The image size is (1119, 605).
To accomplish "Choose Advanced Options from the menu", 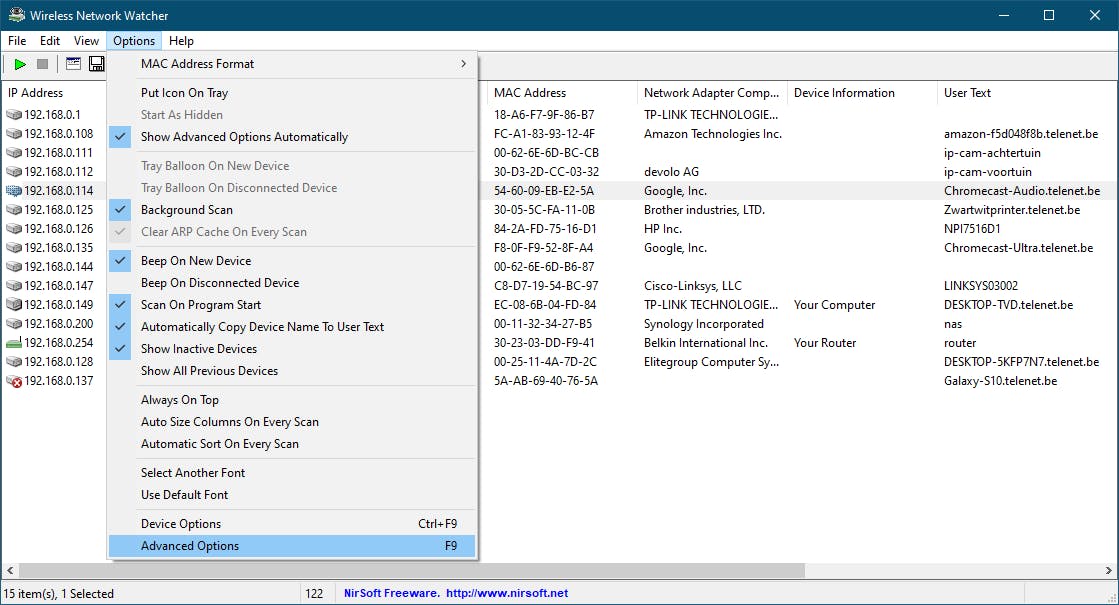I will coord(292,546).
